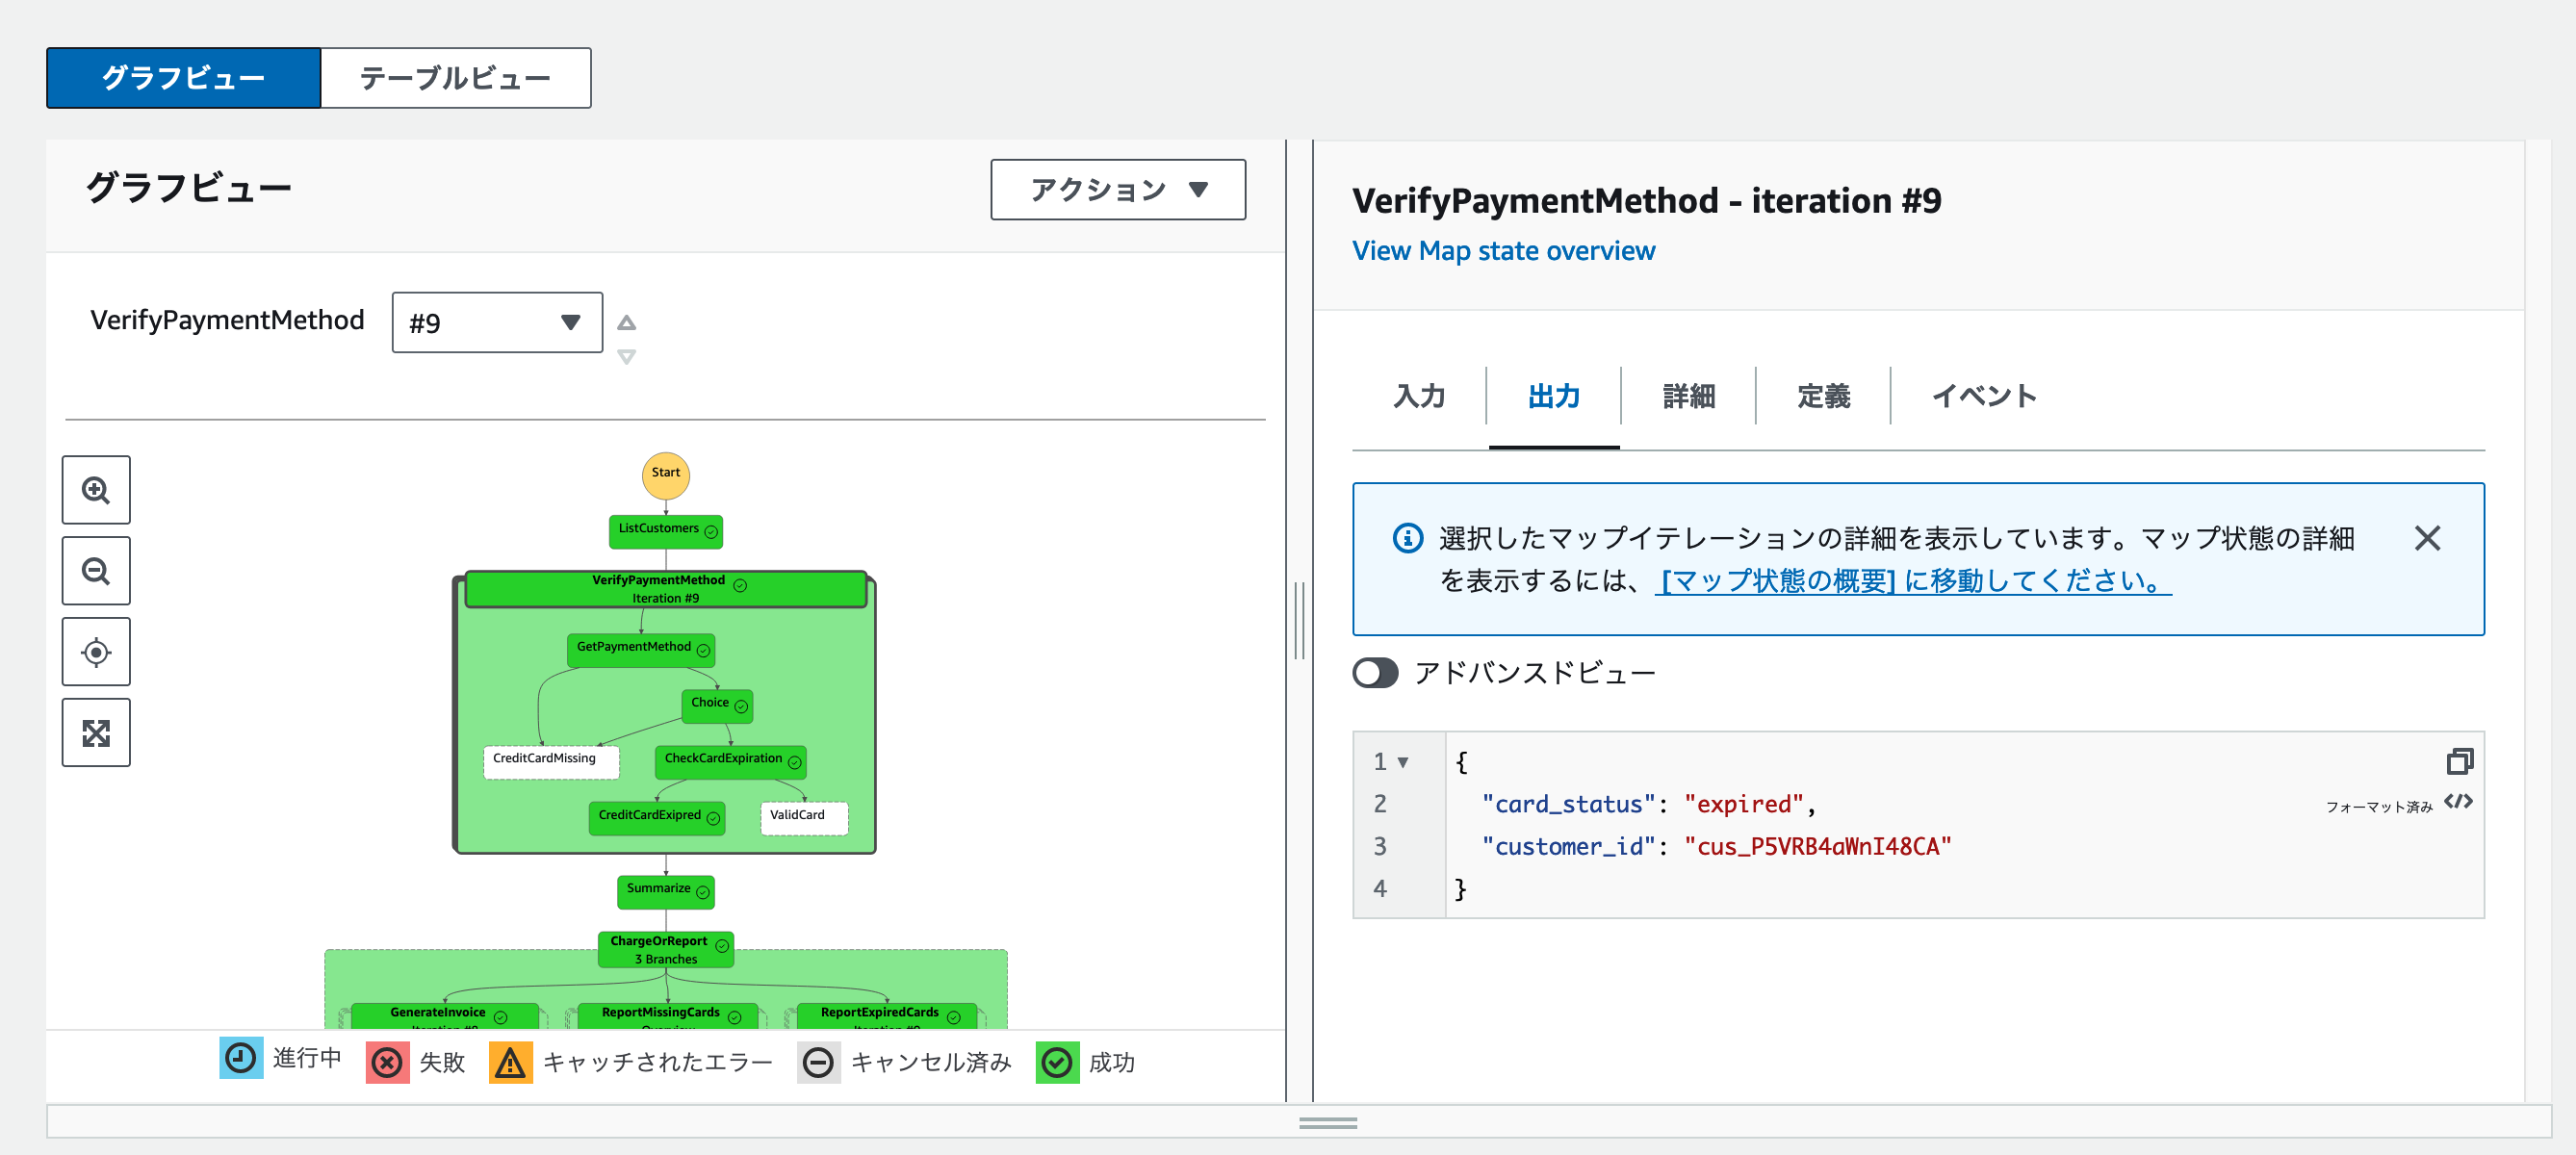Viewport: 2576px width, 1155px height.
Task: Select the CreditCardExpired node in graph
Action: tap(656, 816)
